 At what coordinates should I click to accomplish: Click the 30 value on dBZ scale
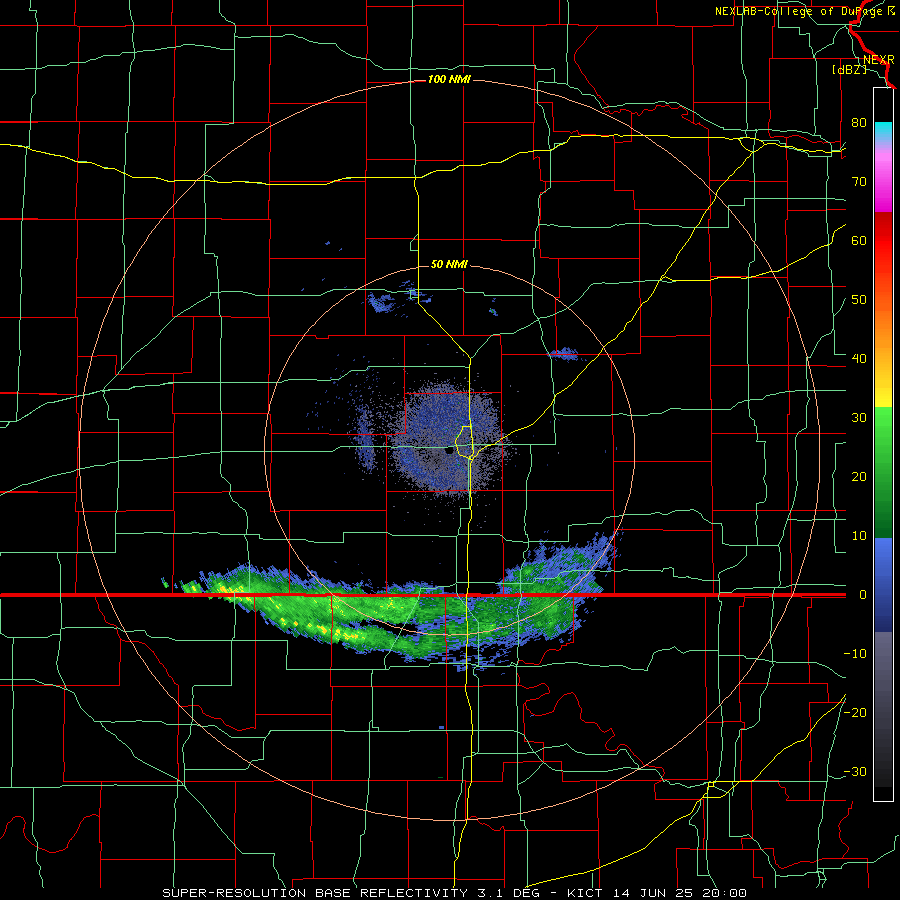tap(859, 418)
